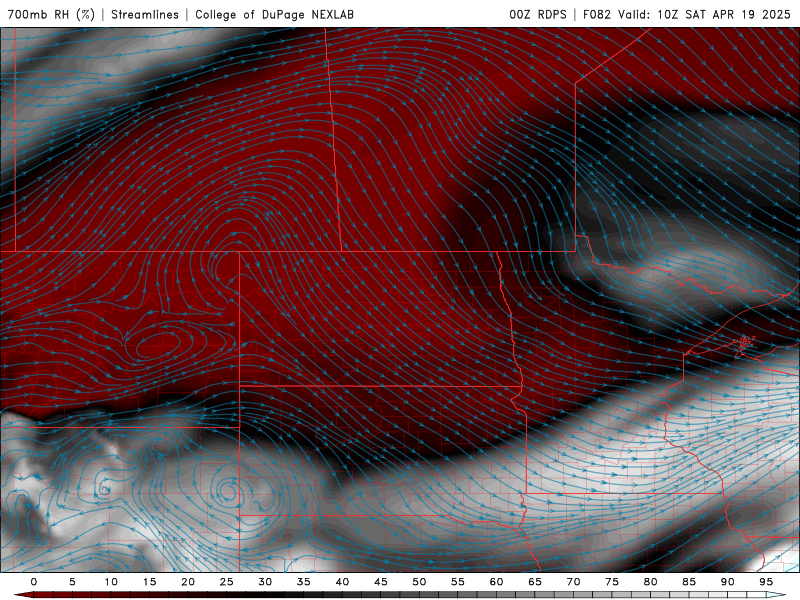Click the color bar label '80'
This screenshot has width=800, height=600.
pos(650,582)
